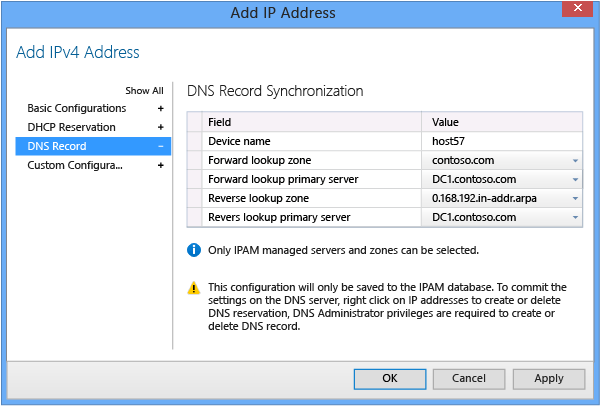Open Revers lookup primary server dropdown
This screenshot has width=601, height=406.
coord(575,217)
